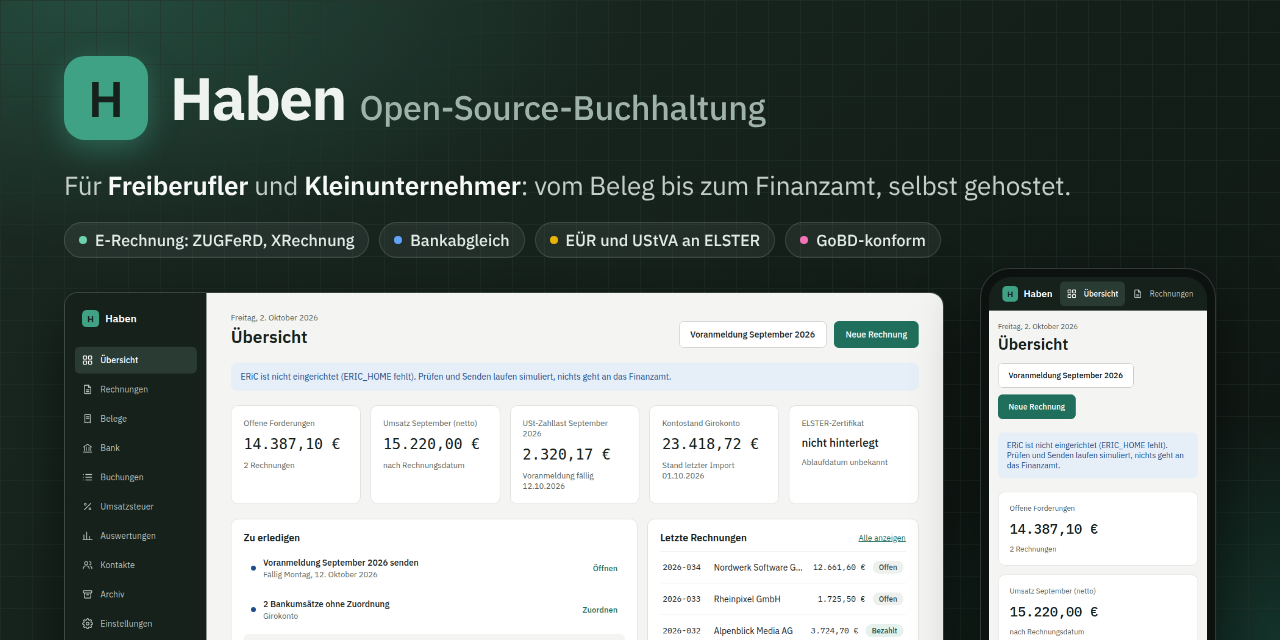1280x640 pixels.
Task: Click the Offen badge on invoice 2026-033
Action: [x=888, y=599]
